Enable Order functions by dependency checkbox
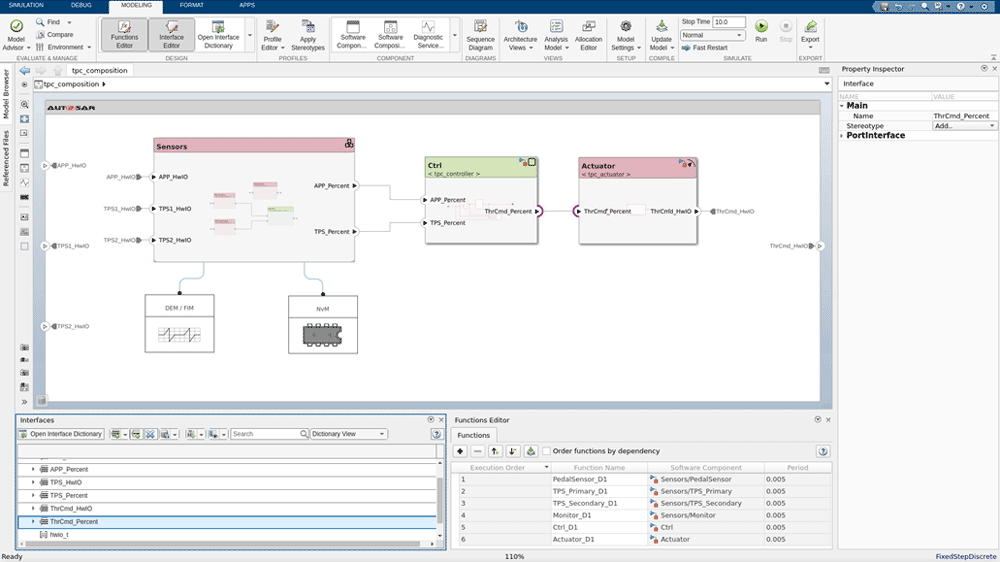Viewport: 1000px width, 562px height. pos(546,451)
